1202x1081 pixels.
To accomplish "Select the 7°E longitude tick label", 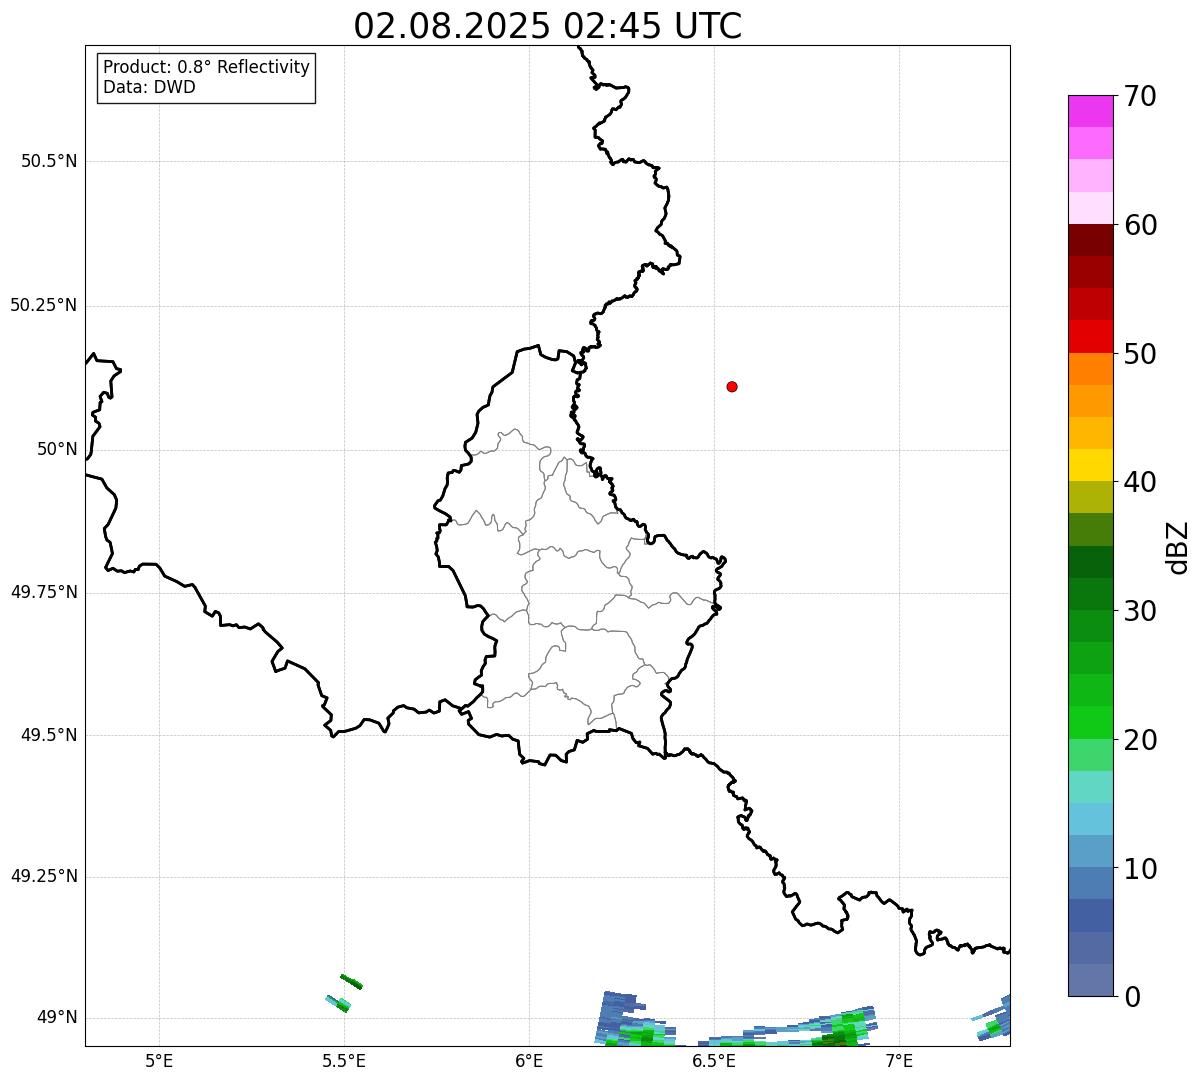I will 899,1060.
